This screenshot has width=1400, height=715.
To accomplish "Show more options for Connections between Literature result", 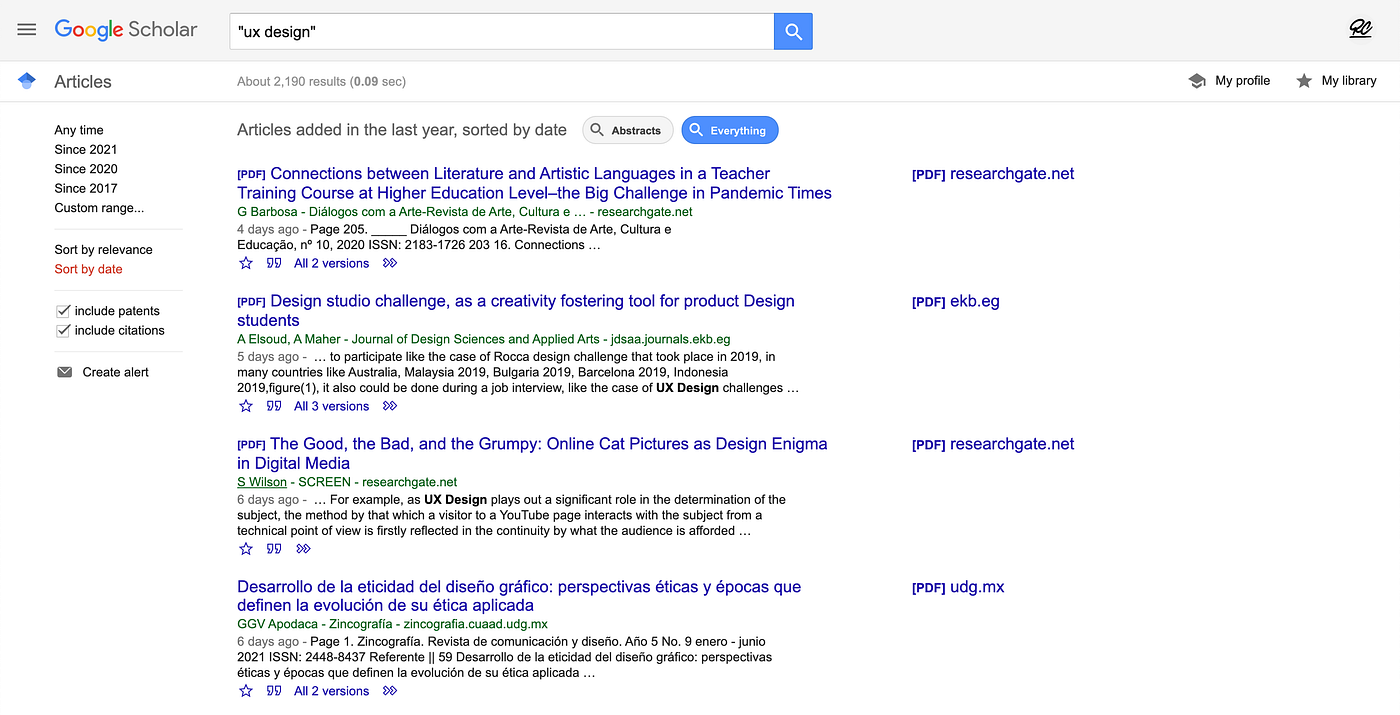I will (x=390, y=264).
